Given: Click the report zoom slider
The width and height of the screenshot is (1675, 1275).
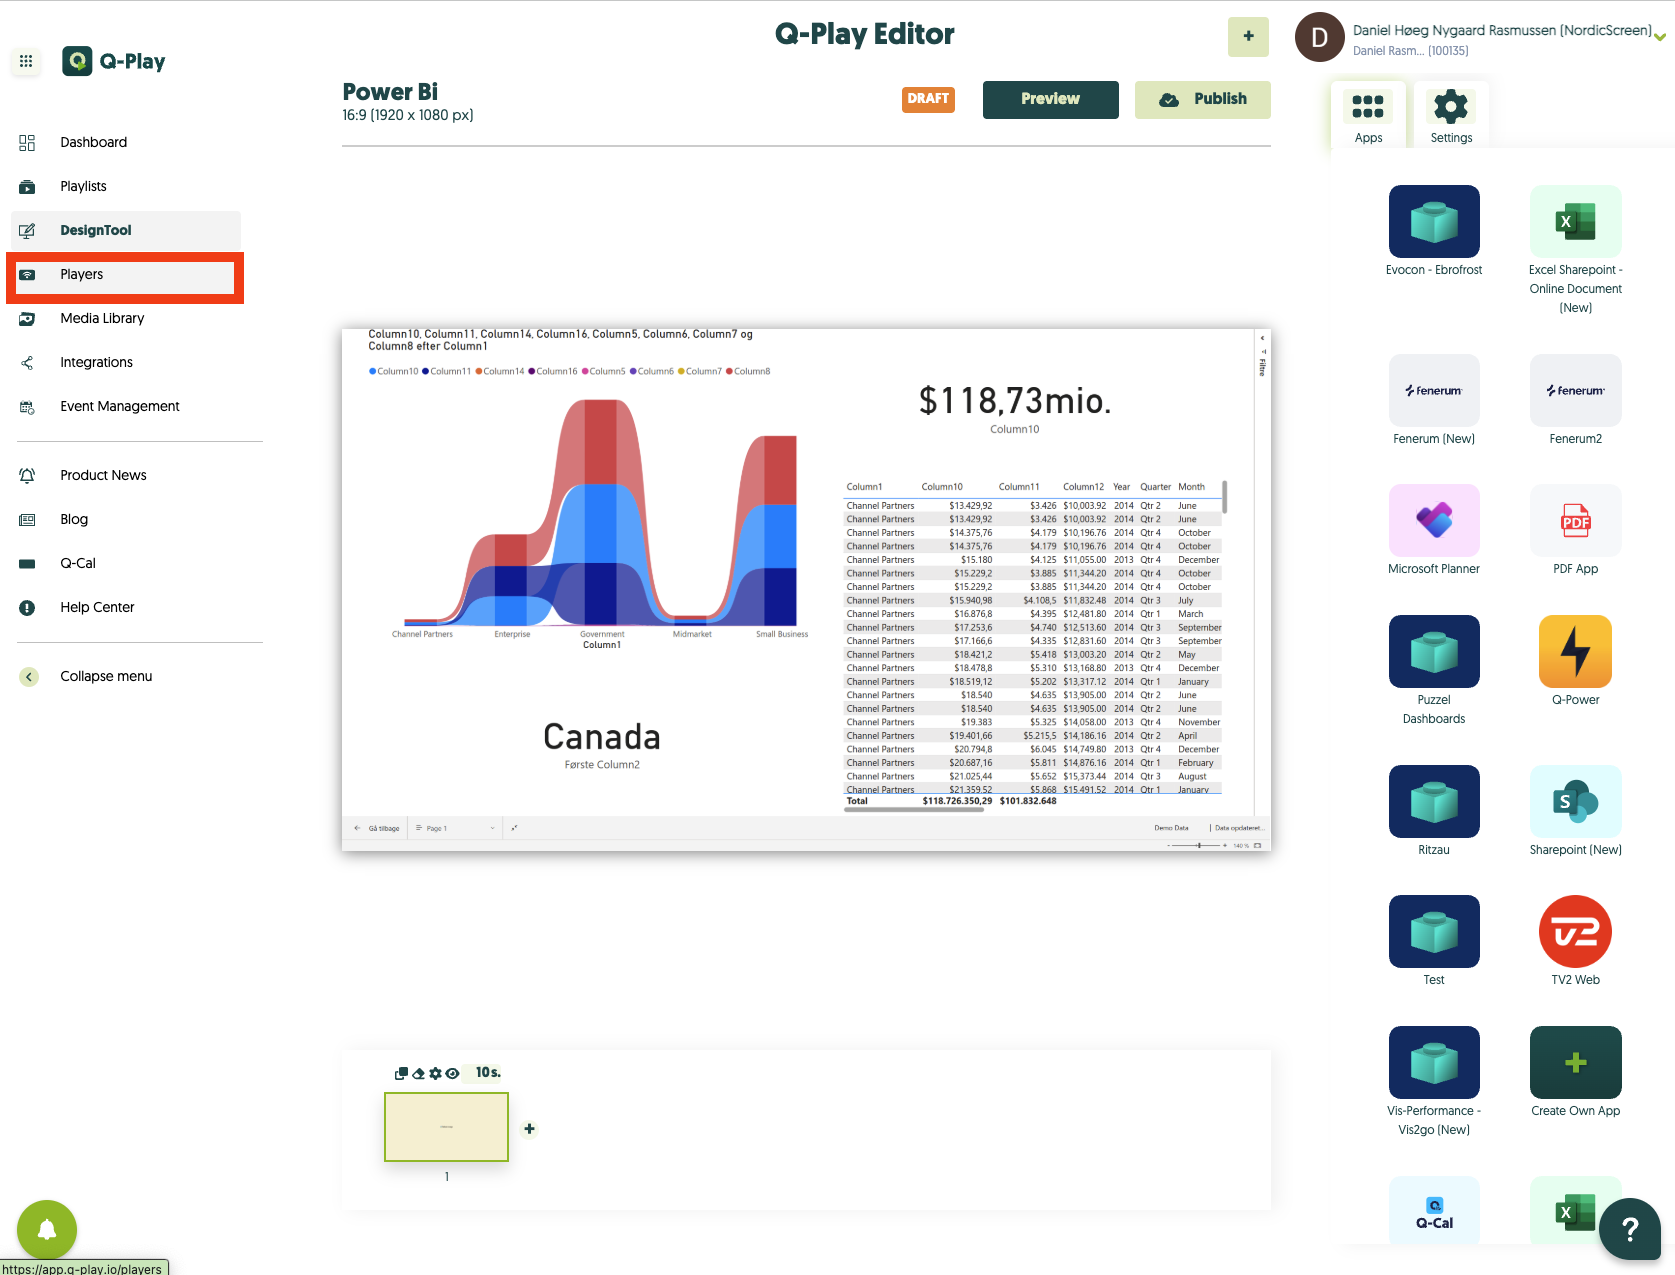Looking at the screenshot, I should pos(1198,846).
